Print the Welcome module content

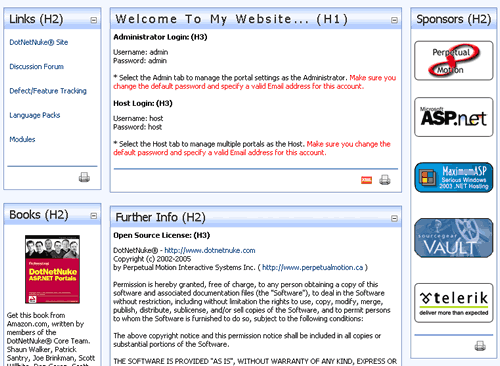click(385, 180)
